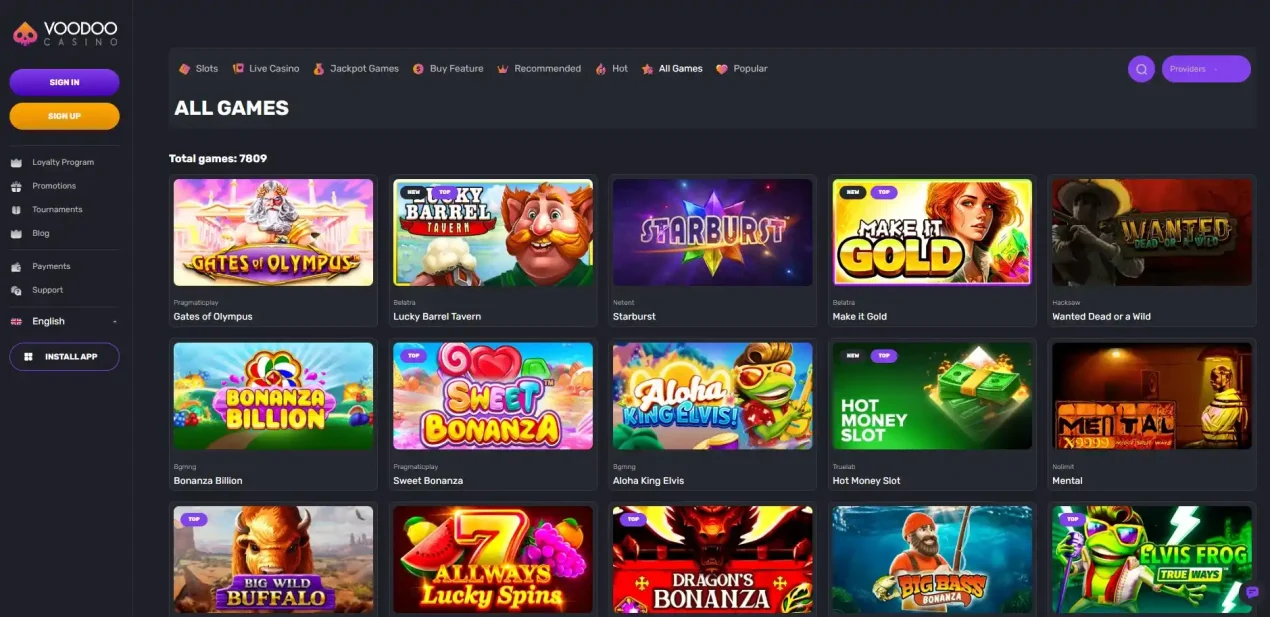Click the Hot Money Slot title text
This screenshot has width=1270, height=617.
(x=866, y=481)
